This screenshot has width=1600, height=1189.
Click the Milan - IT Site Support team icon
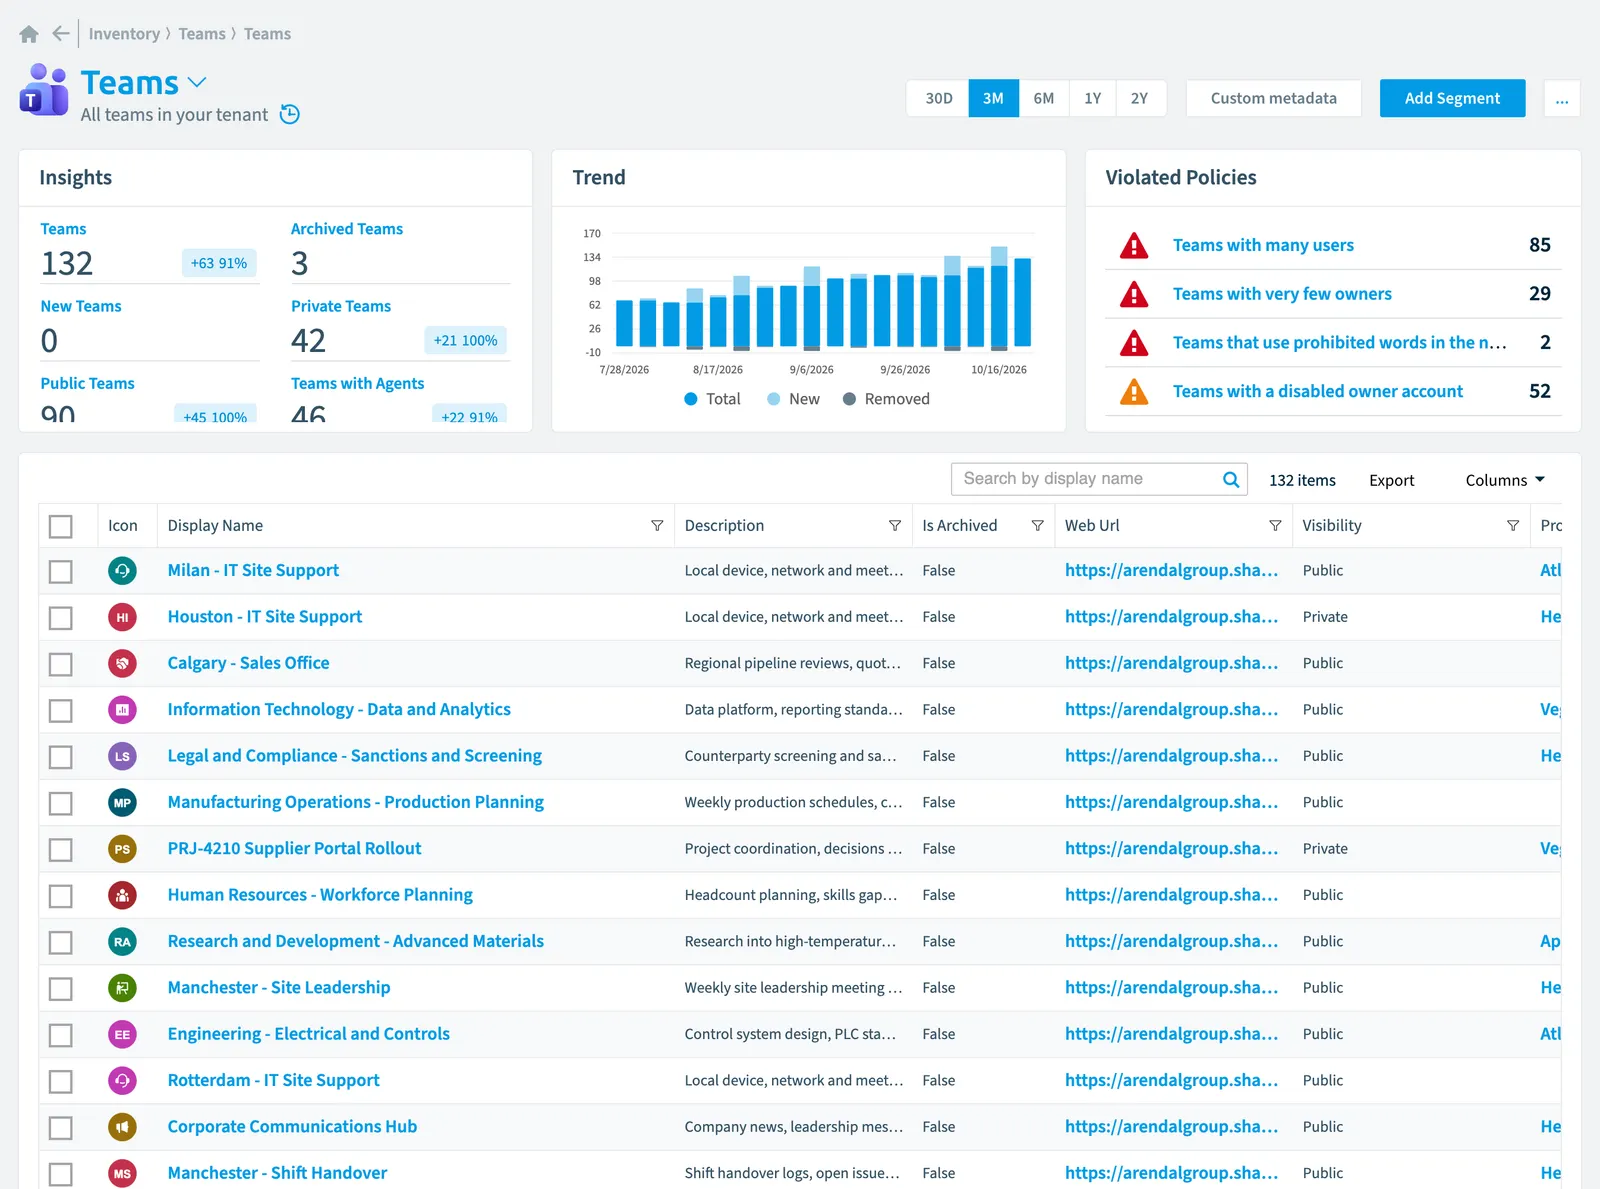pyautogui.click(x=122, y=571)
